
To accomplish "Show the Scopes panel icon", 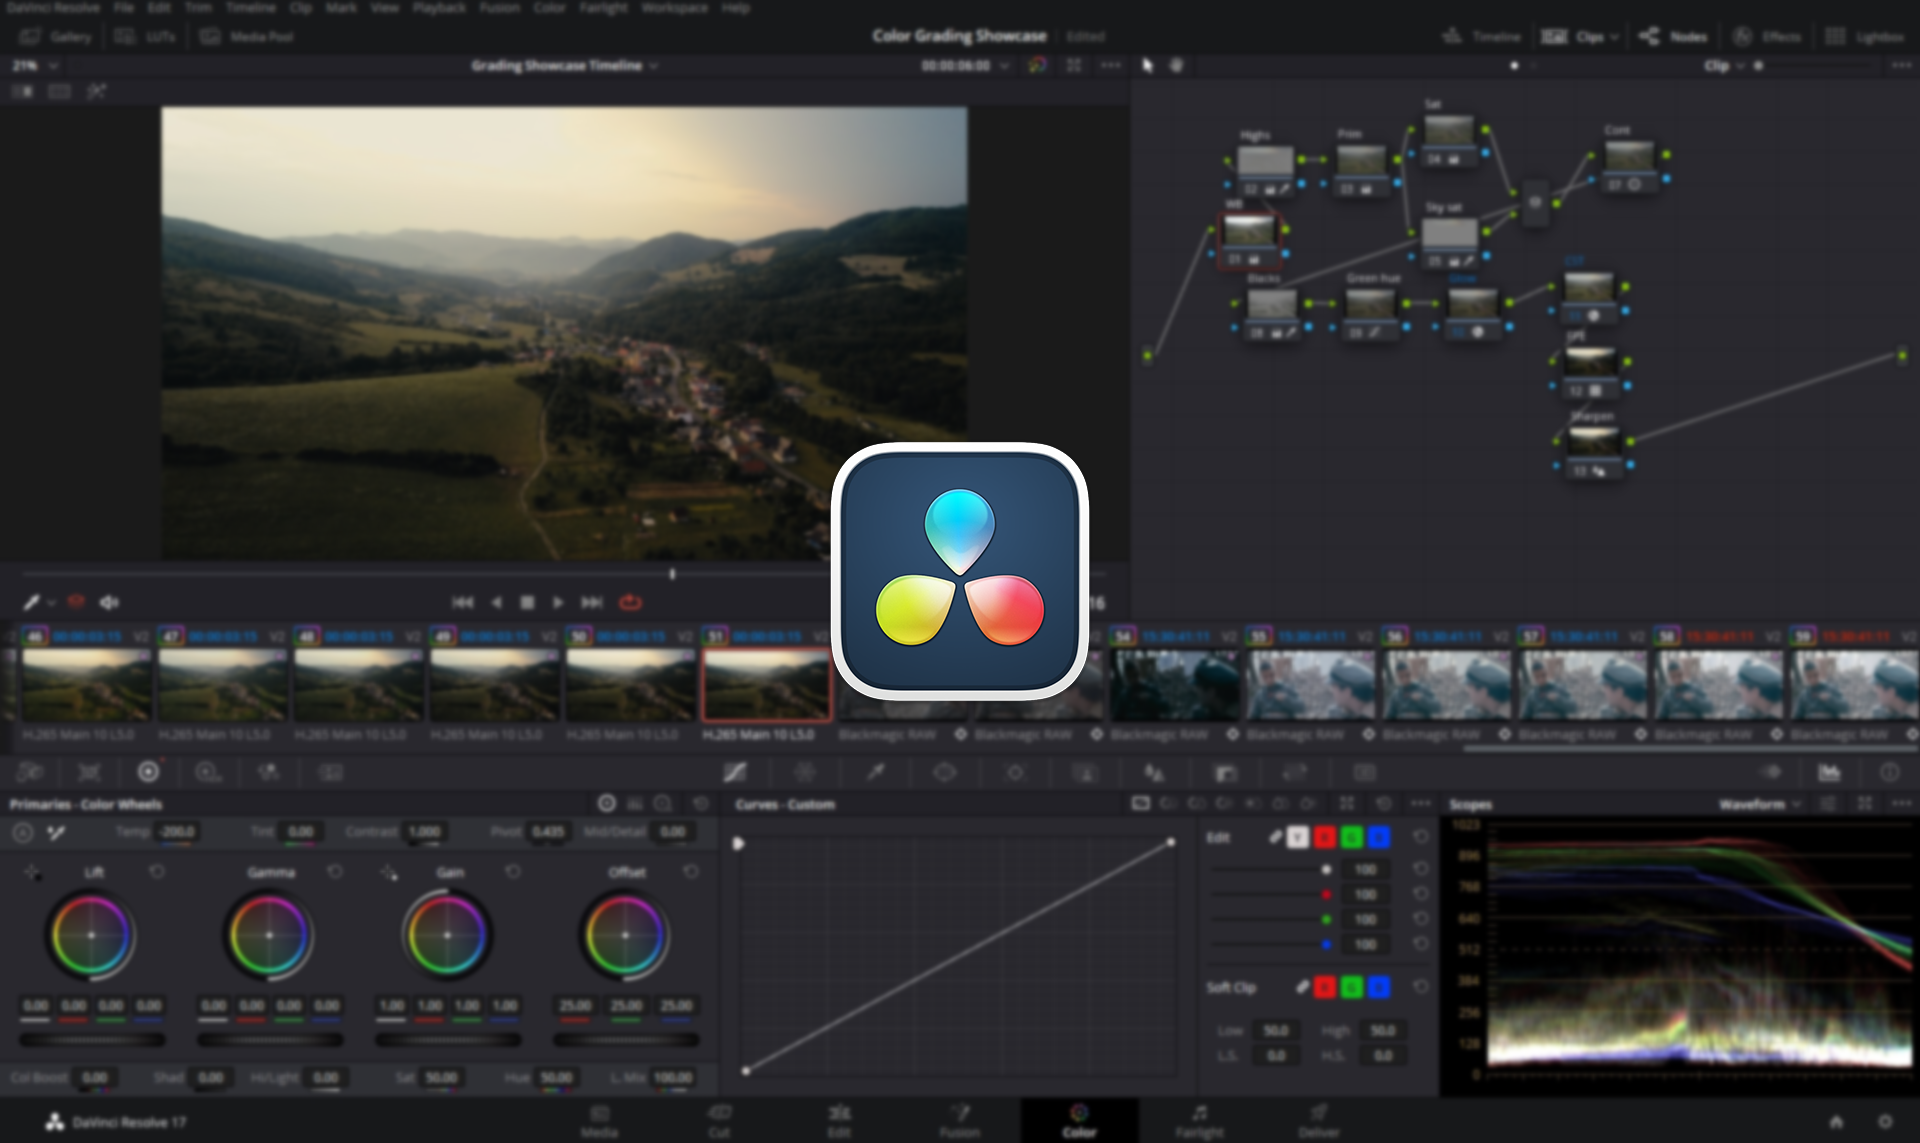I will point(1829,772).
